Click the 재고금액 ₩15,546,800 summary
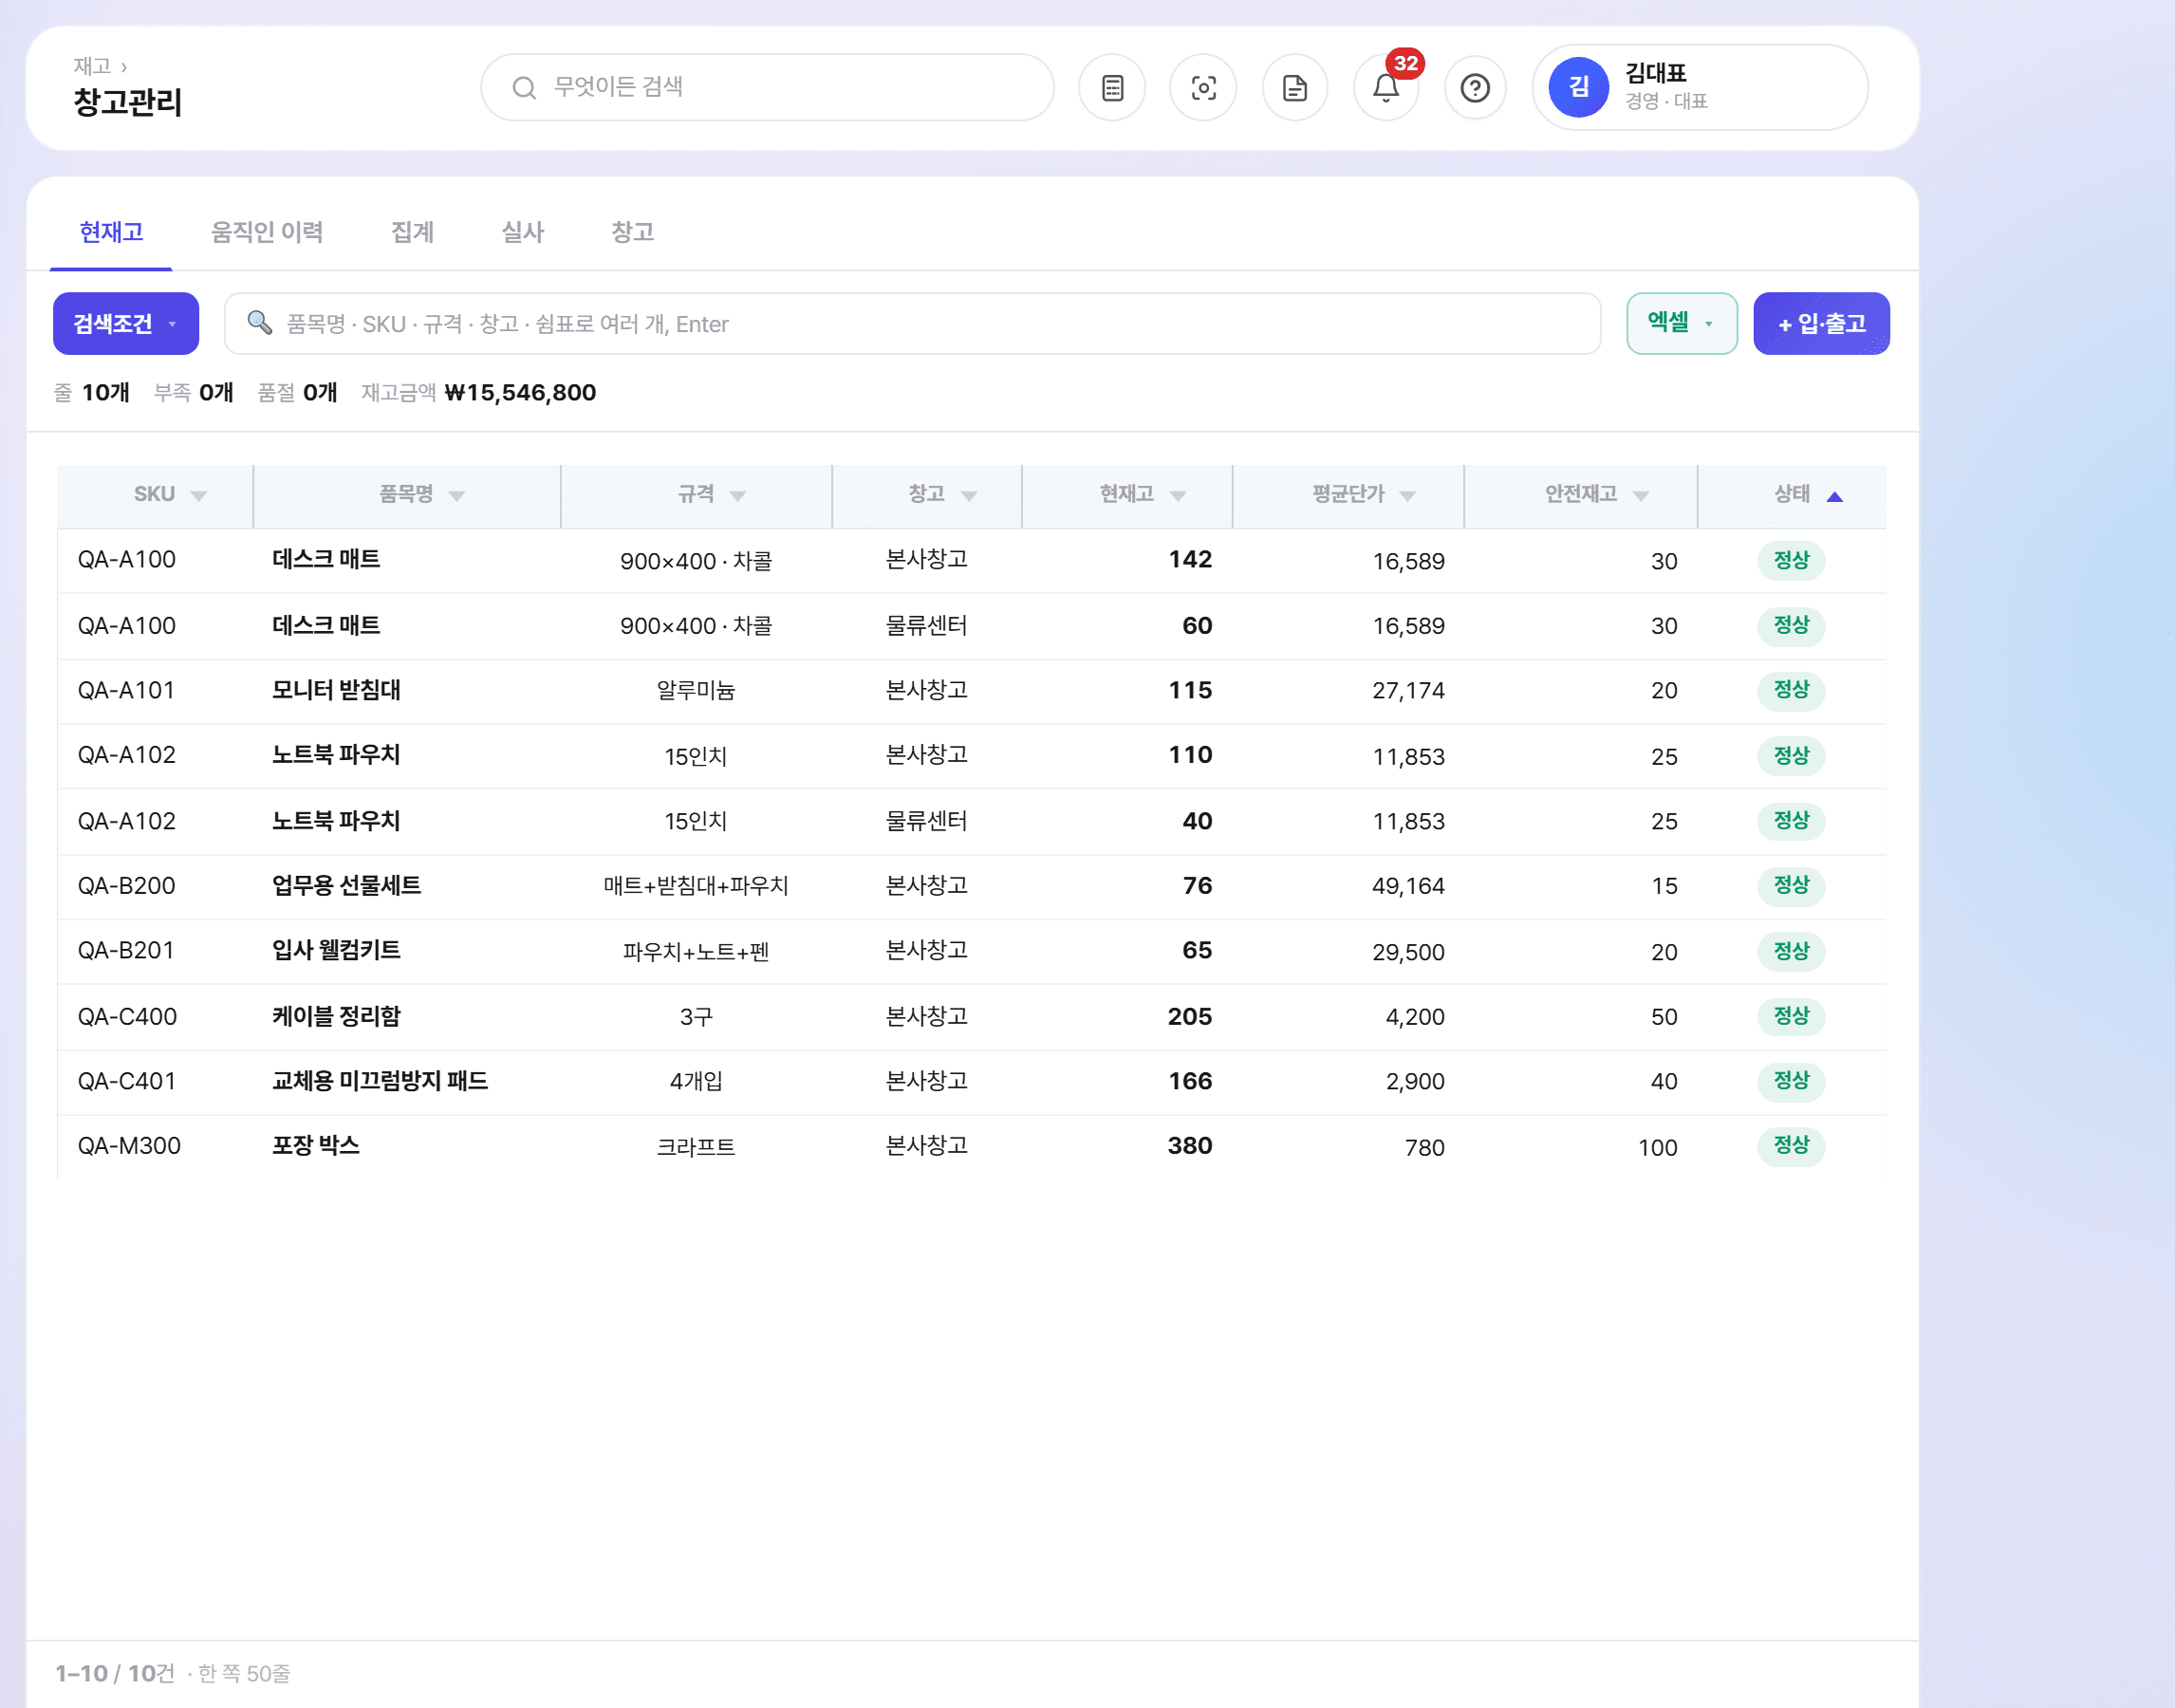The width and height of the screenshot is (2175, 1708). click(478, 392)
